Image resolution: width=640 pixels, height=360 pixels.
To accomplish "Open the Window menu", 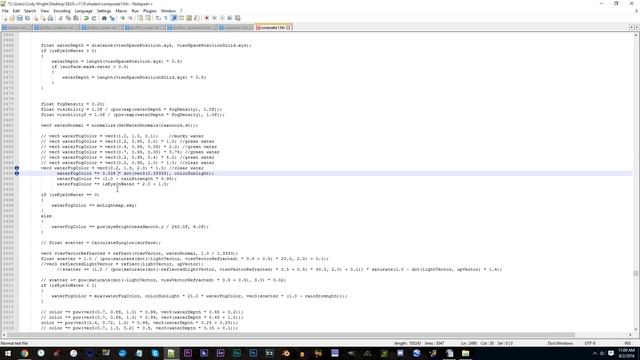I will coord(168,11).
